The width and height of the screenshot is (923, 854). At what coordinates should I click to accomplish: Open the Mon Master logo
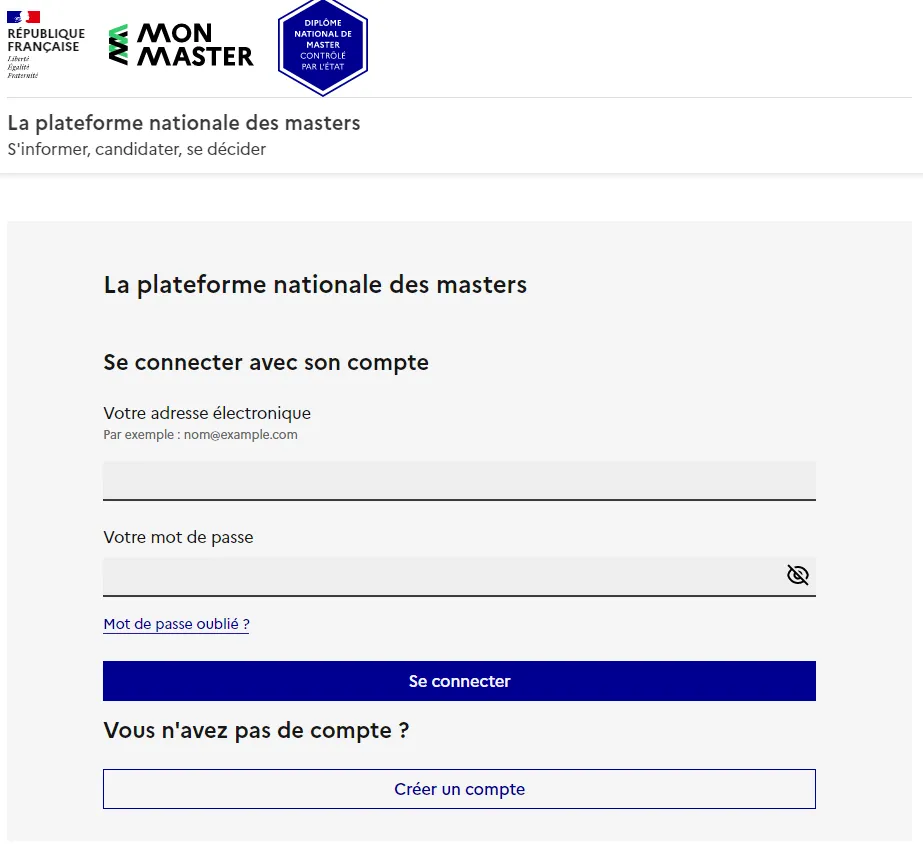tap(181, 45)
